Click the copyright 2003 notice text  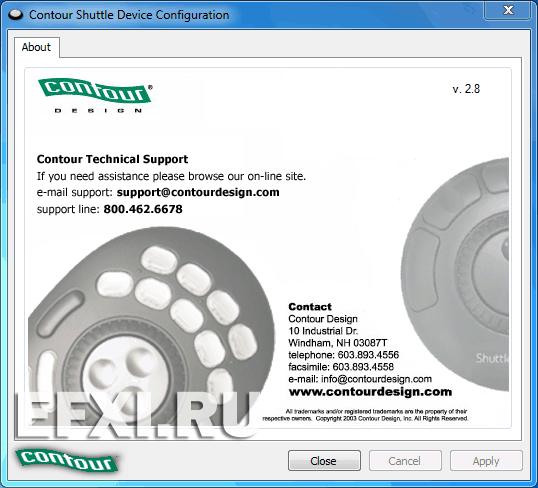pos(365,415)
